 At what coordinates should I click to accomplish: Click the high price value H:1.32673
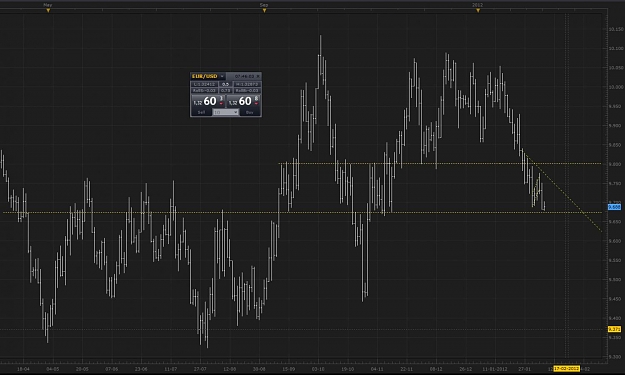click(x=247, y=84)
